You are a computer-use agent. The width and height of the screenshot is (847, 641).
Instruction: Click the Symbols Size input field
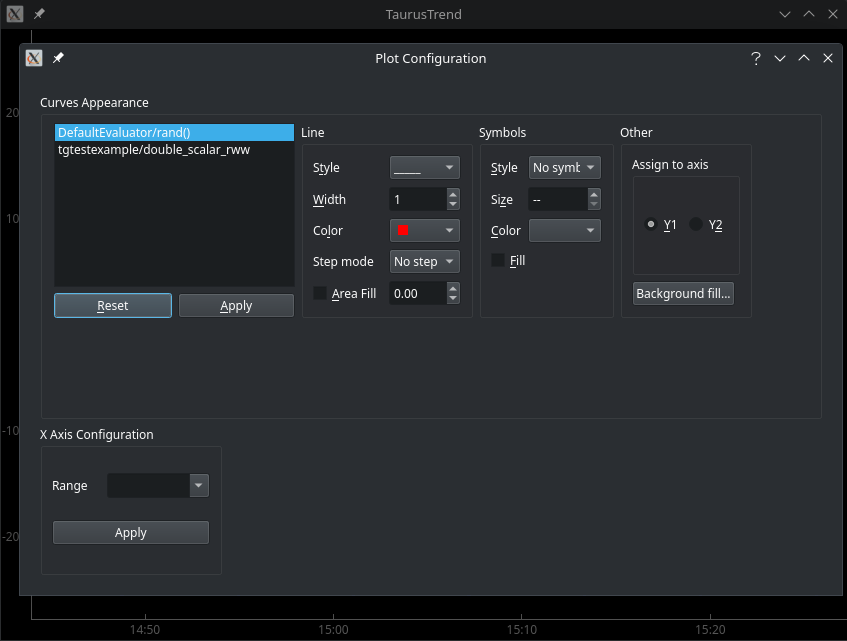(557, 200)
